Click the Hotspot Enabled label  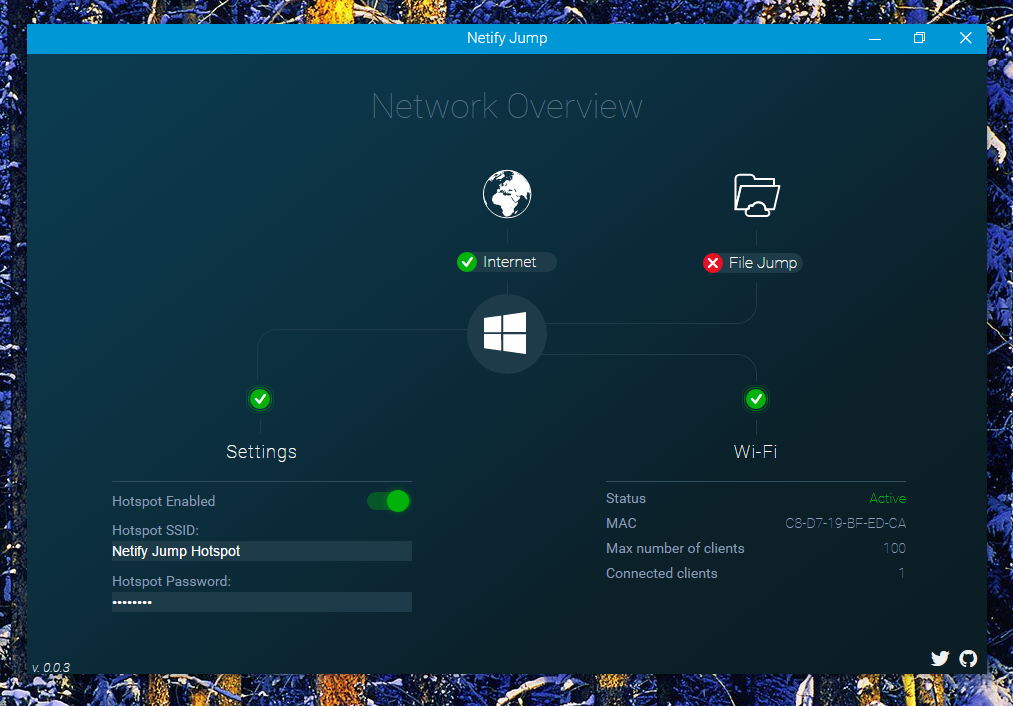(163, 501)
